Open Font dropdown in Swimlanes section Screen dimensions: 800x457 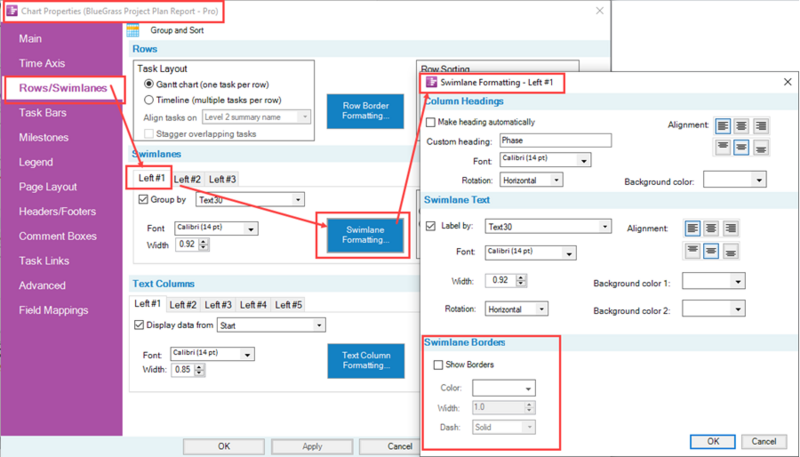click(x=216, y=228)
